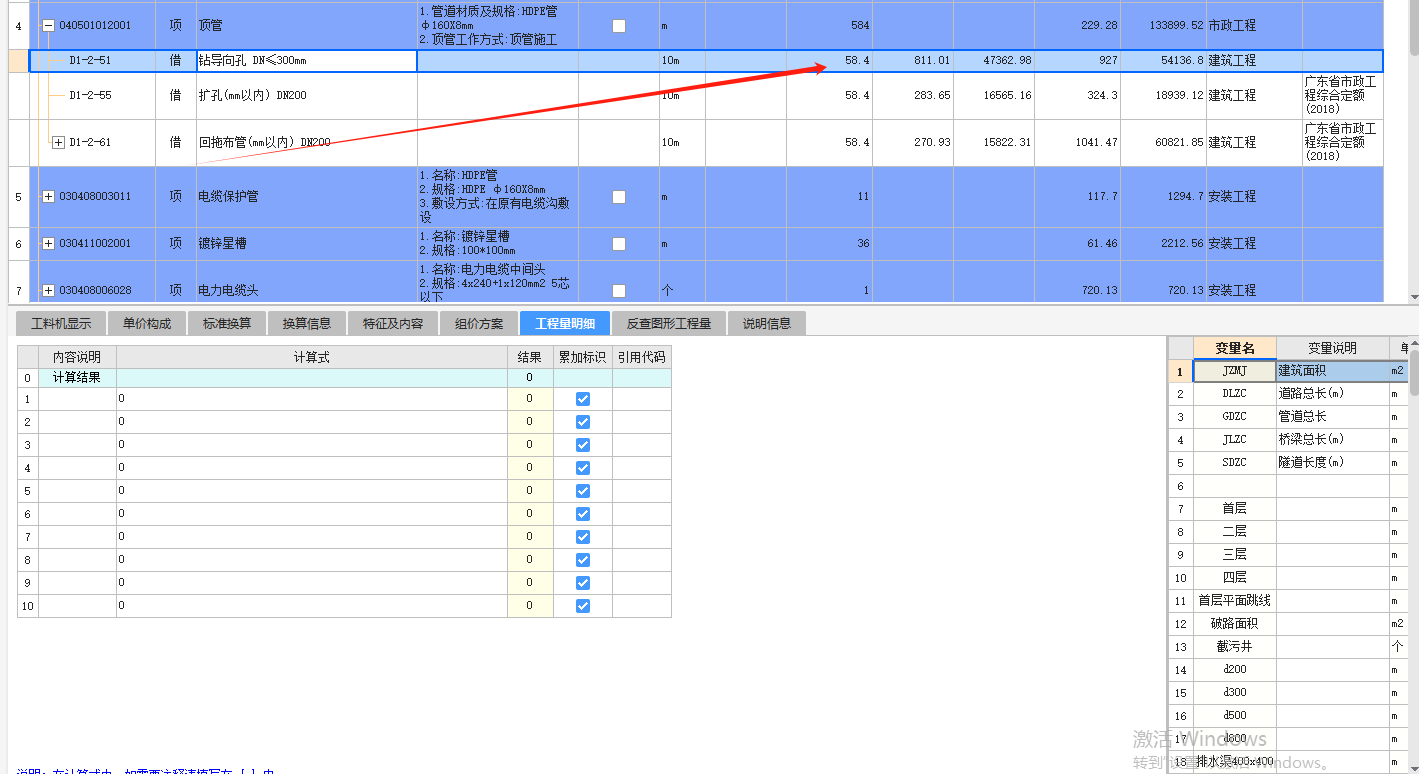Open the 标准换算 tab
The image size is (1419, 774).
tap(227, 323)
